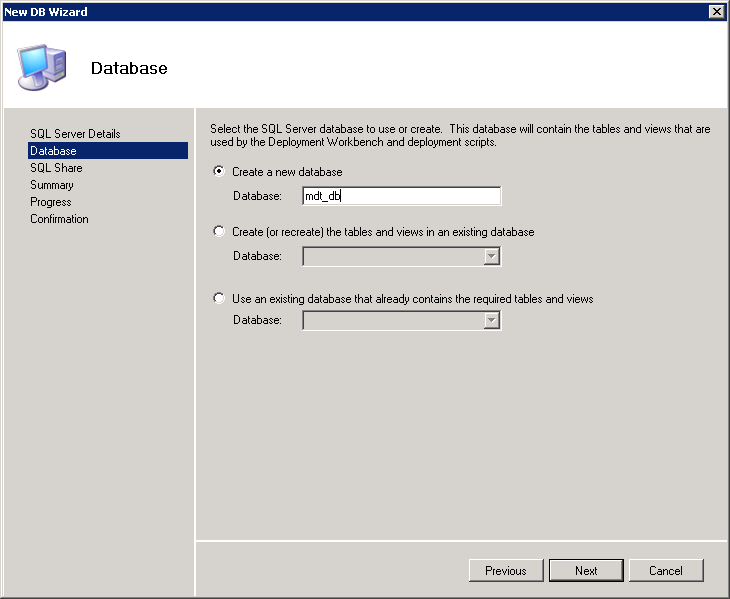Image resolution: width=730 pixels, height=599 pixels.
Task: Click the mdt_db database name text field
Action: [x=401, y=197]
